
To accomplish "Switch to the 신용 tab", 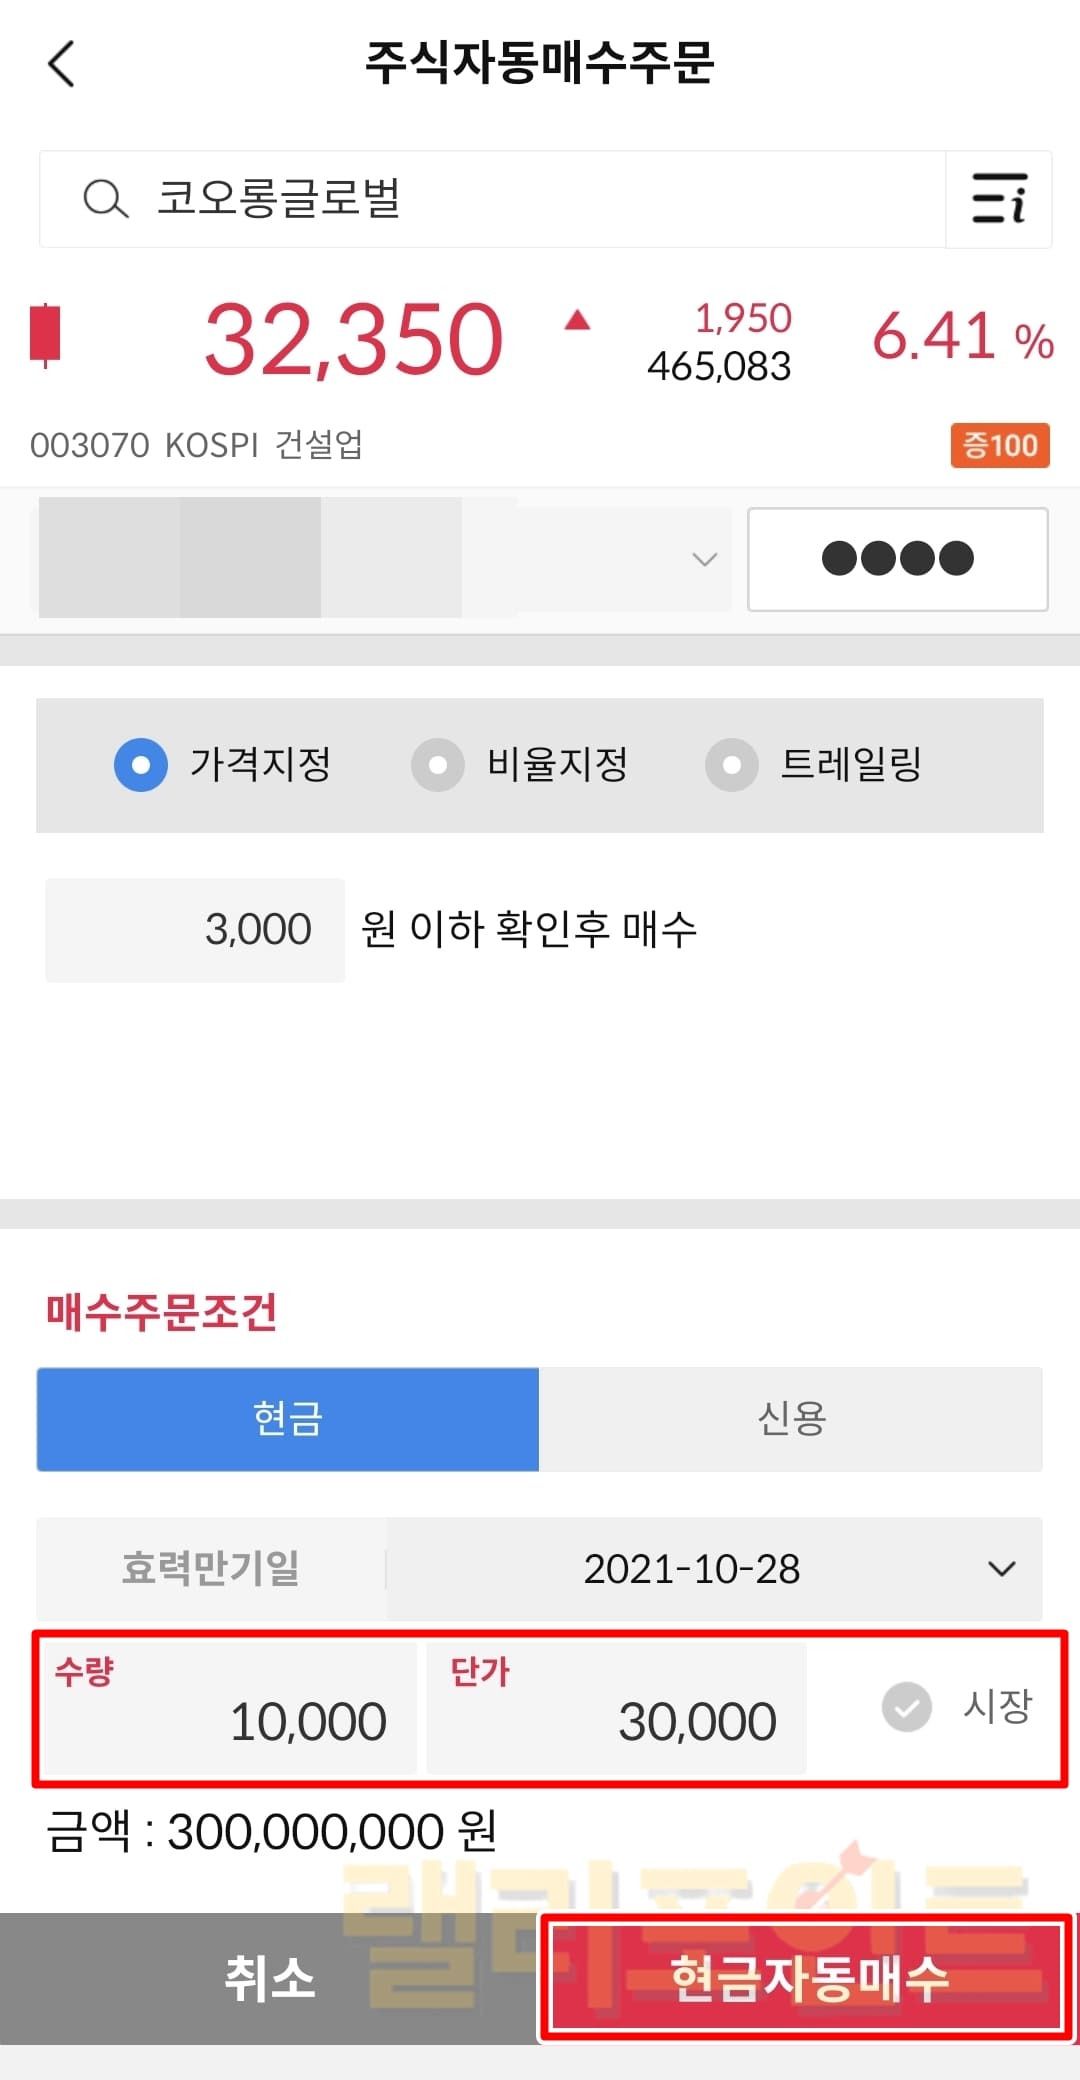I will click(x=791, y=1419).
